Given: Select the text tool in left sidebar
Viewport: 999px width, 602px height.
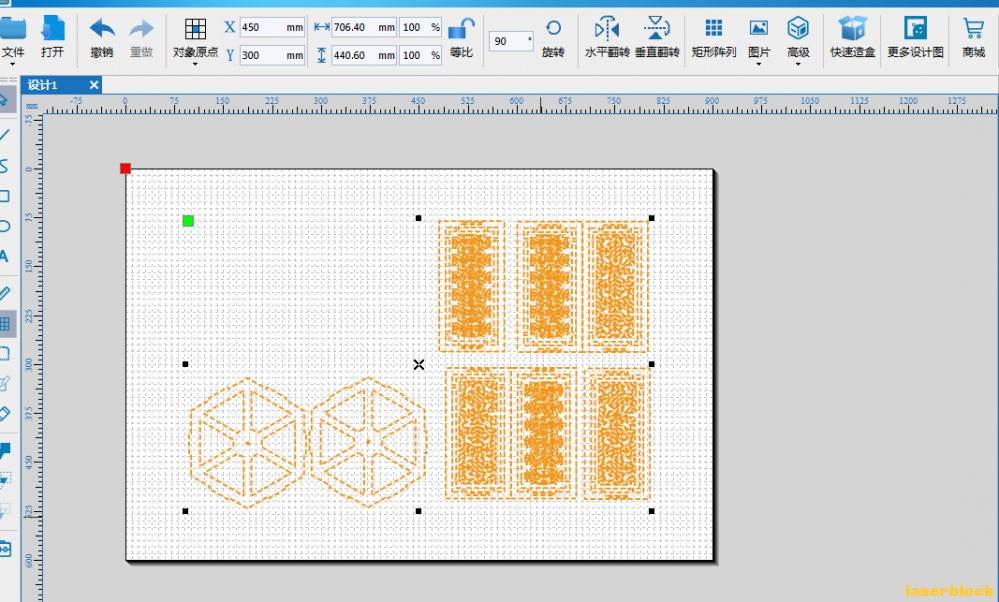Looking at the screenshot, I should point(4,257).
